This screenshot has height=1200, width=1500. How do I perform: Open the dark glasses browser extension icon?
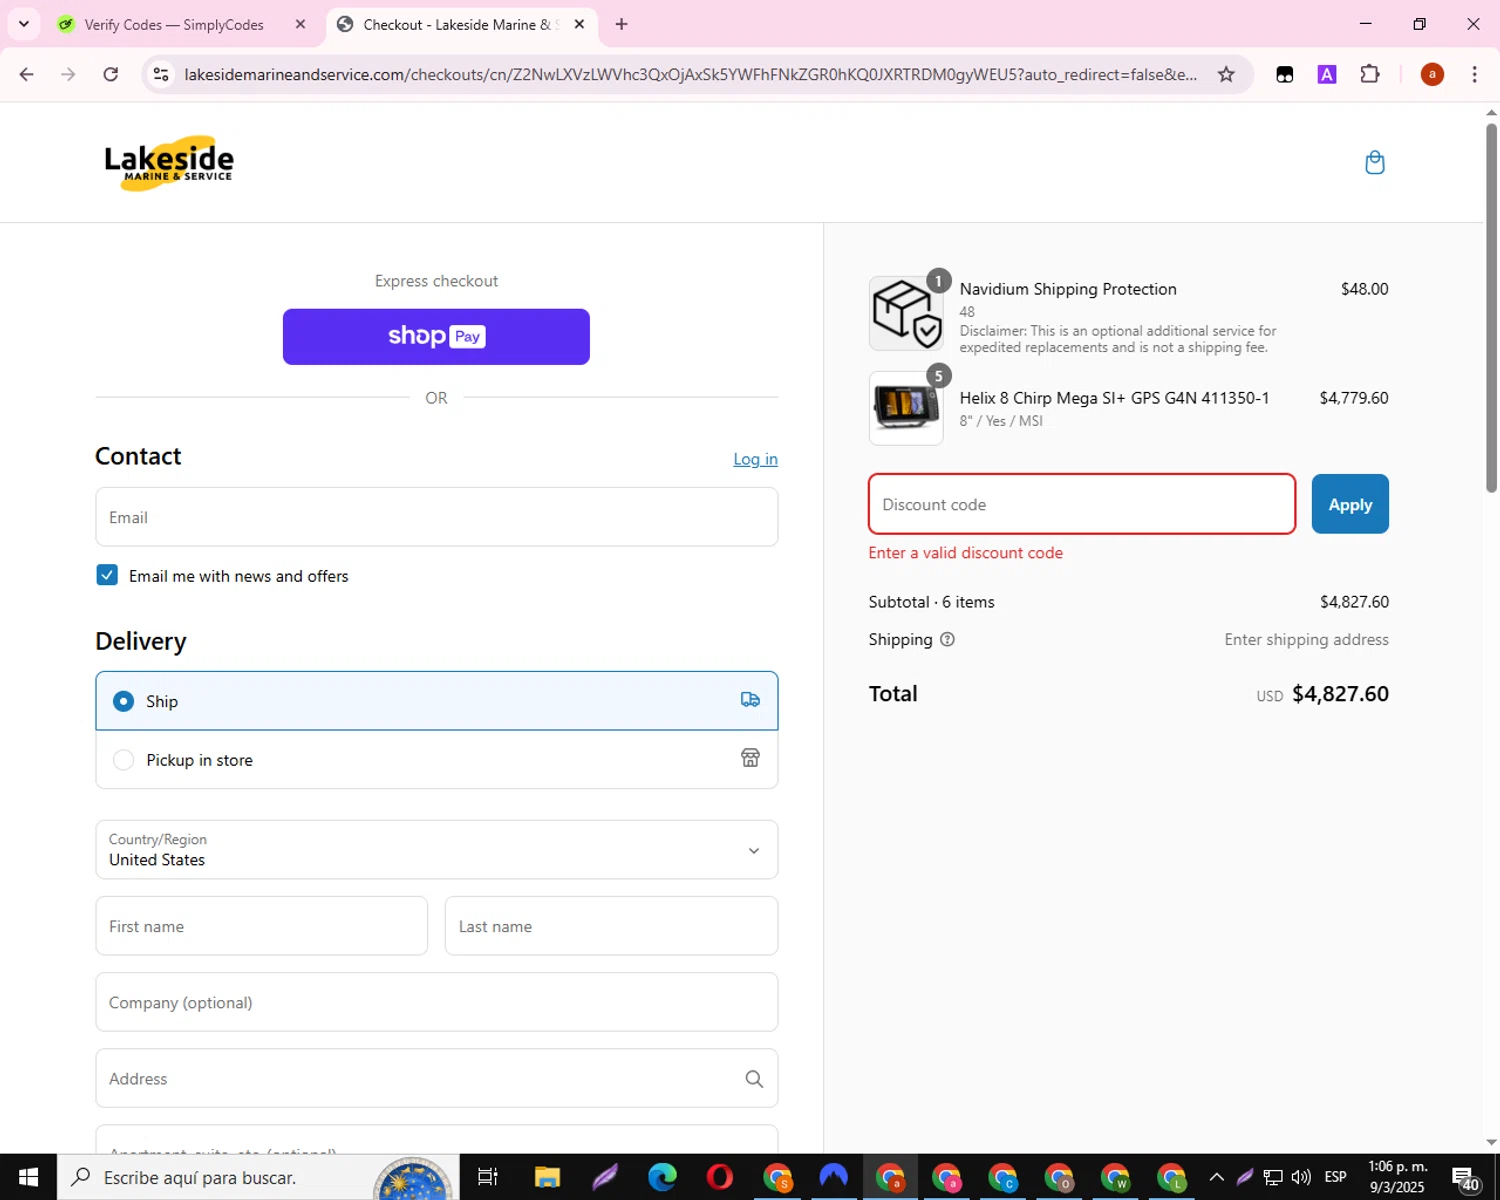coord(1285,74)
